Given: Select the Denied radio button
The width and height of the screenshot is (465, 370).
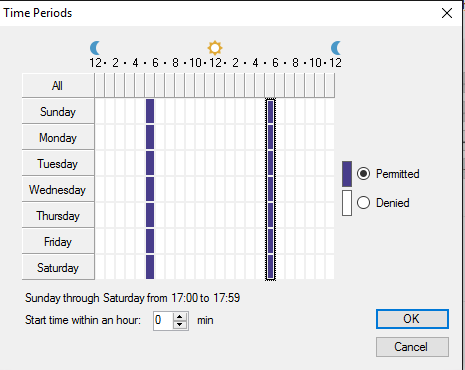Looking at the screenshot, I should coord(363,203).
